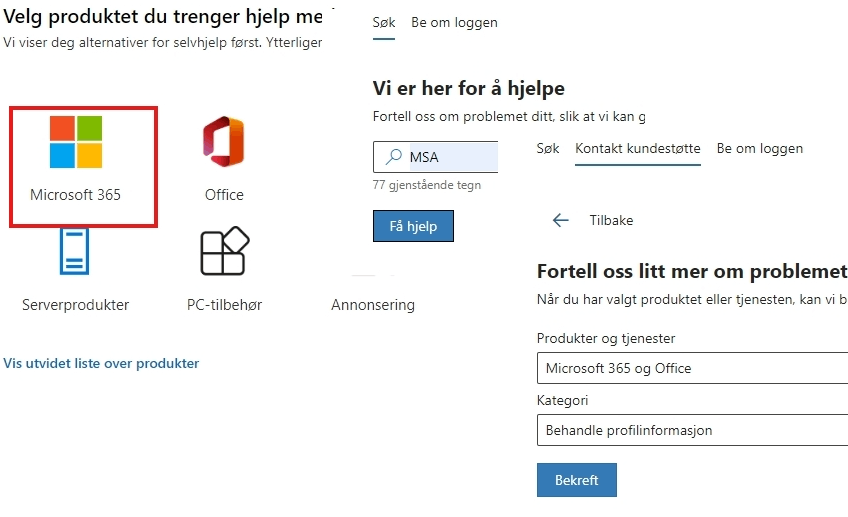Open the Produkter og tjenester dropdown

click(x=692, y=368)
